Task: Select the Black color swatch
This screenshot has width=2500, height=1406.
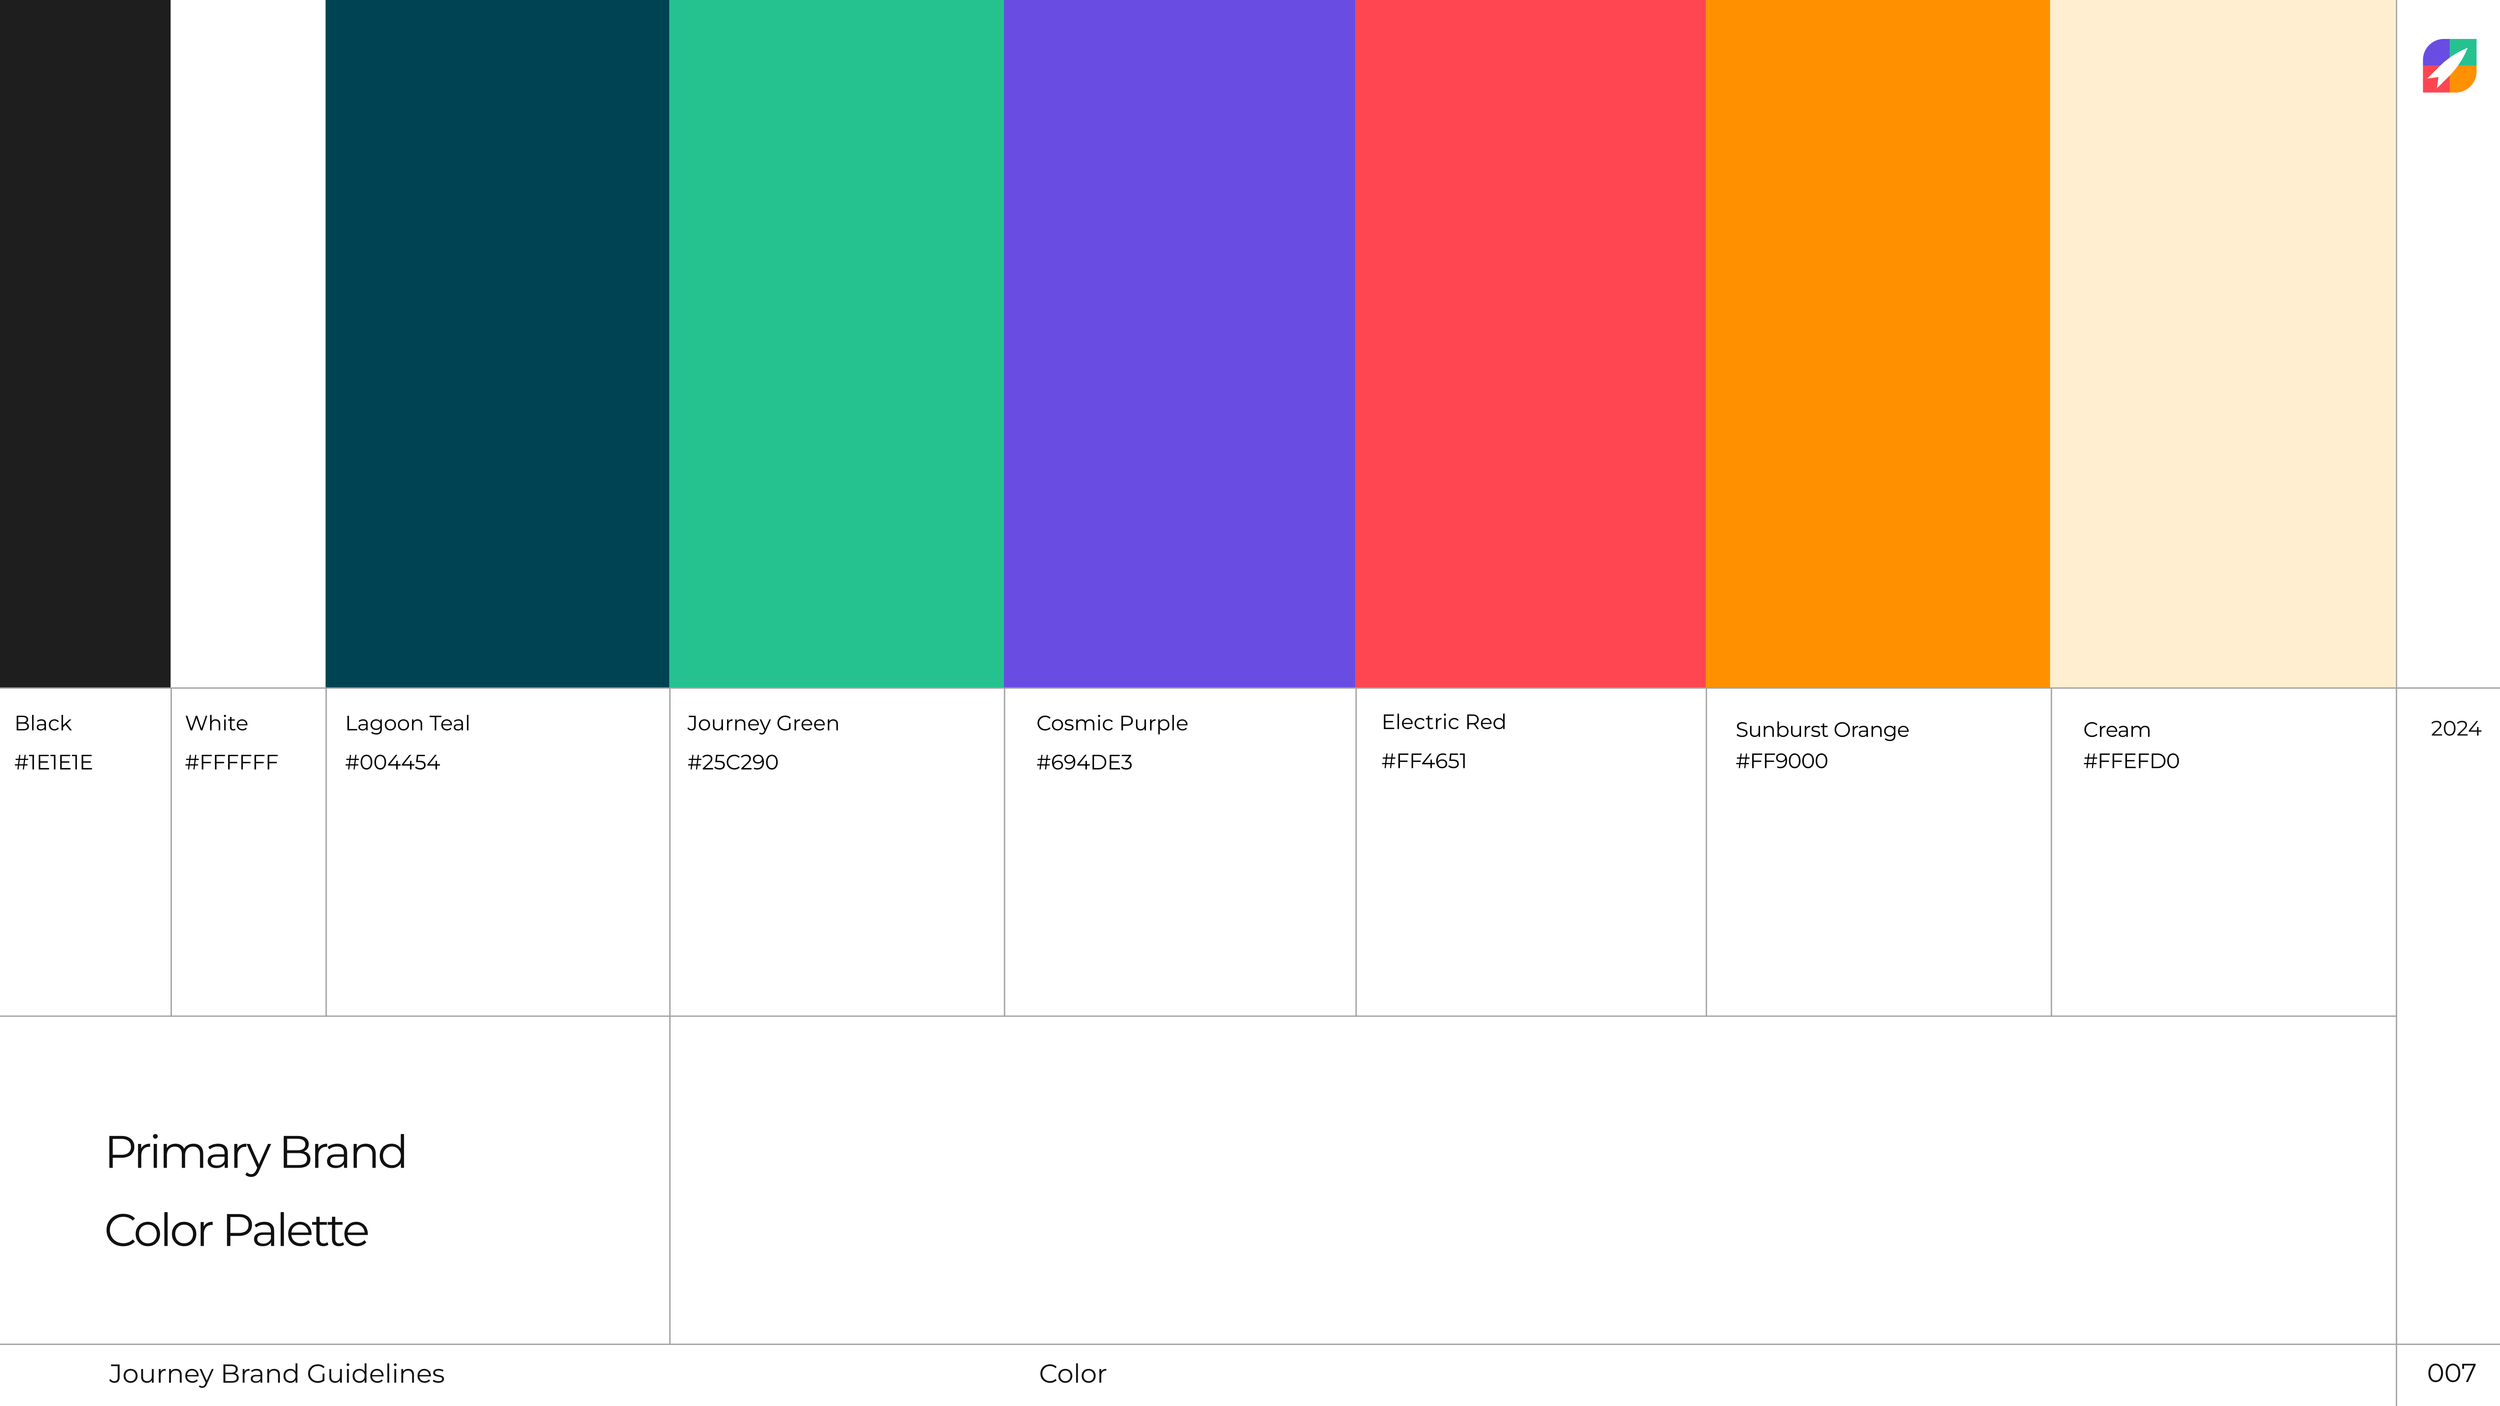Action: coord(85,344)
